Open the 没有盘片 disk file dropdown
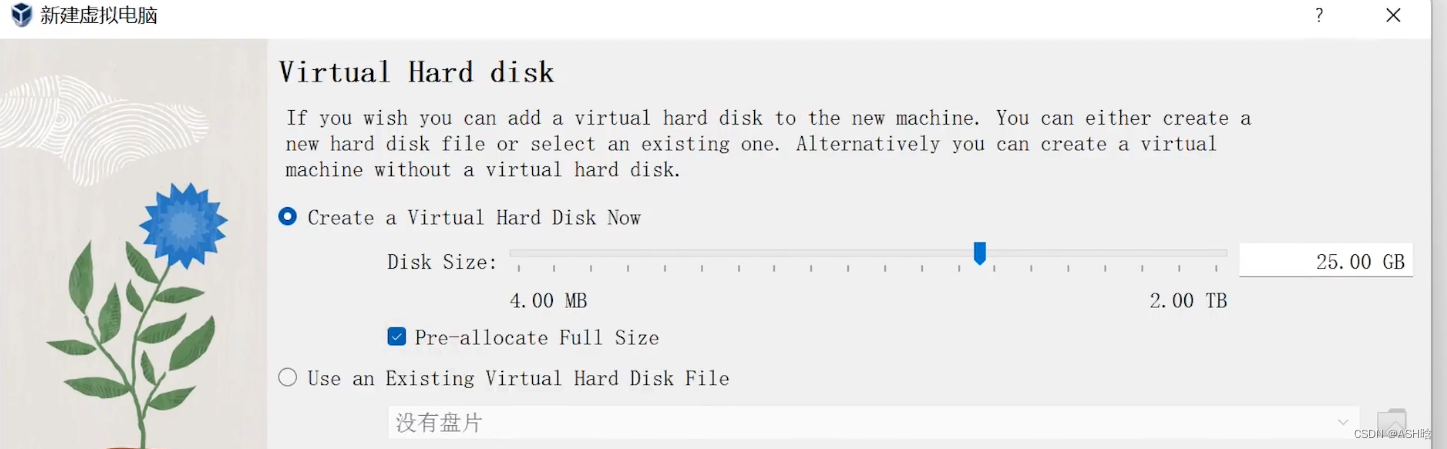1447x449 pixels. pos(873,423)
